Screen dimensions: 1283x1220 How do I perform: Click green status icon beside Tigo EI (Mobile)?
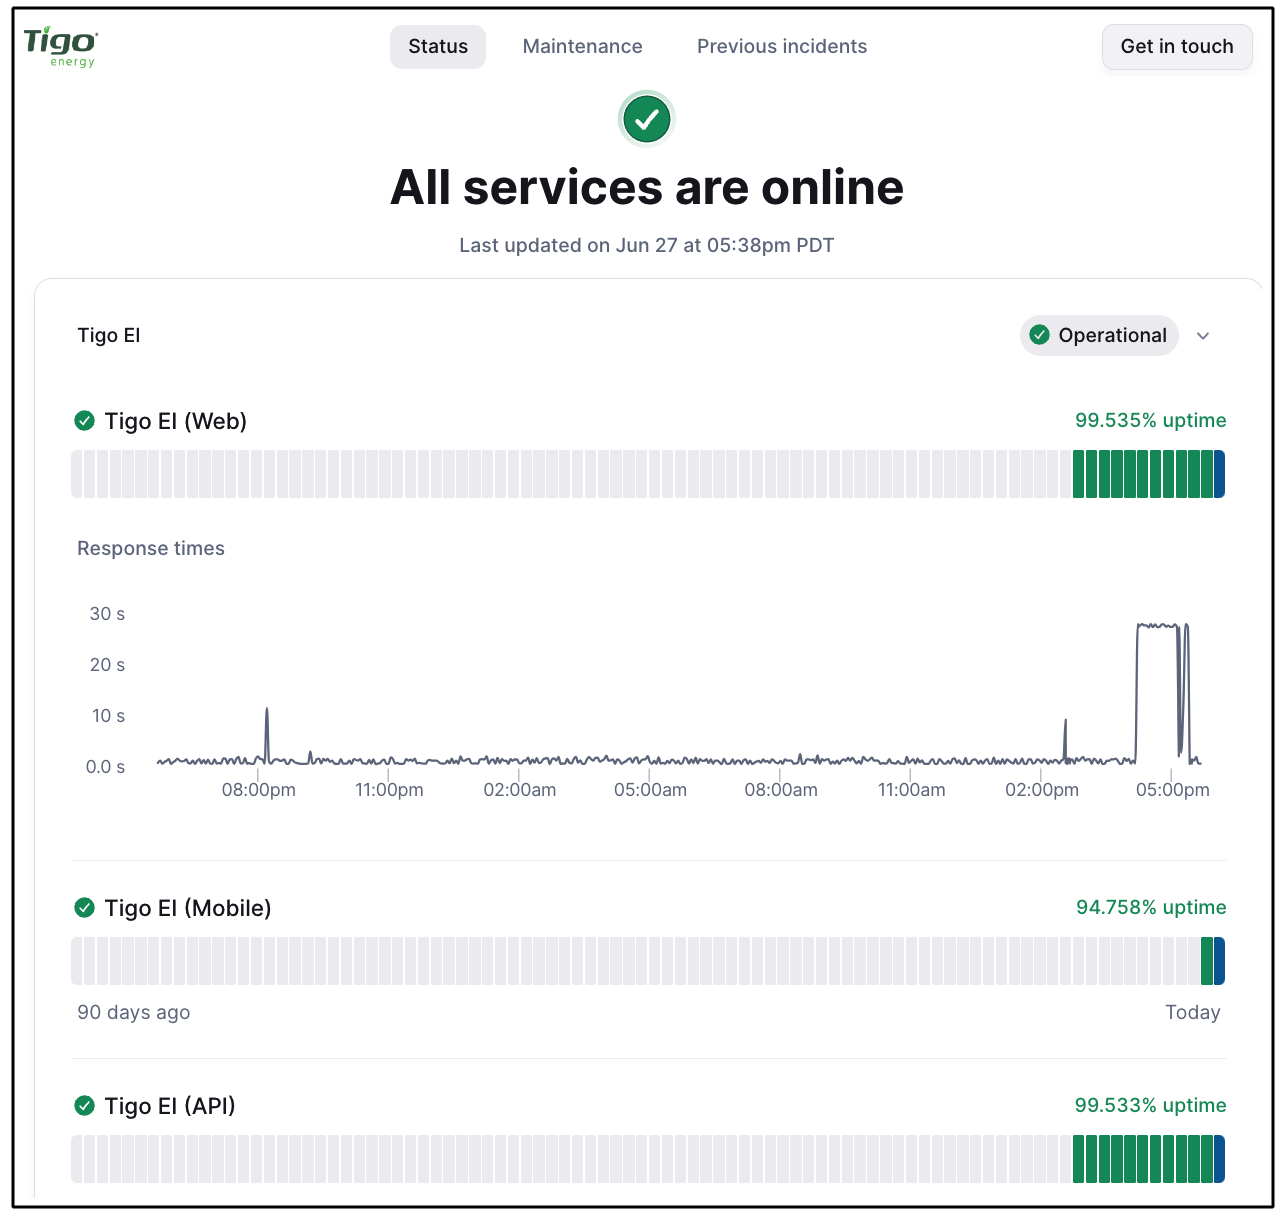[x=85, y=908]
